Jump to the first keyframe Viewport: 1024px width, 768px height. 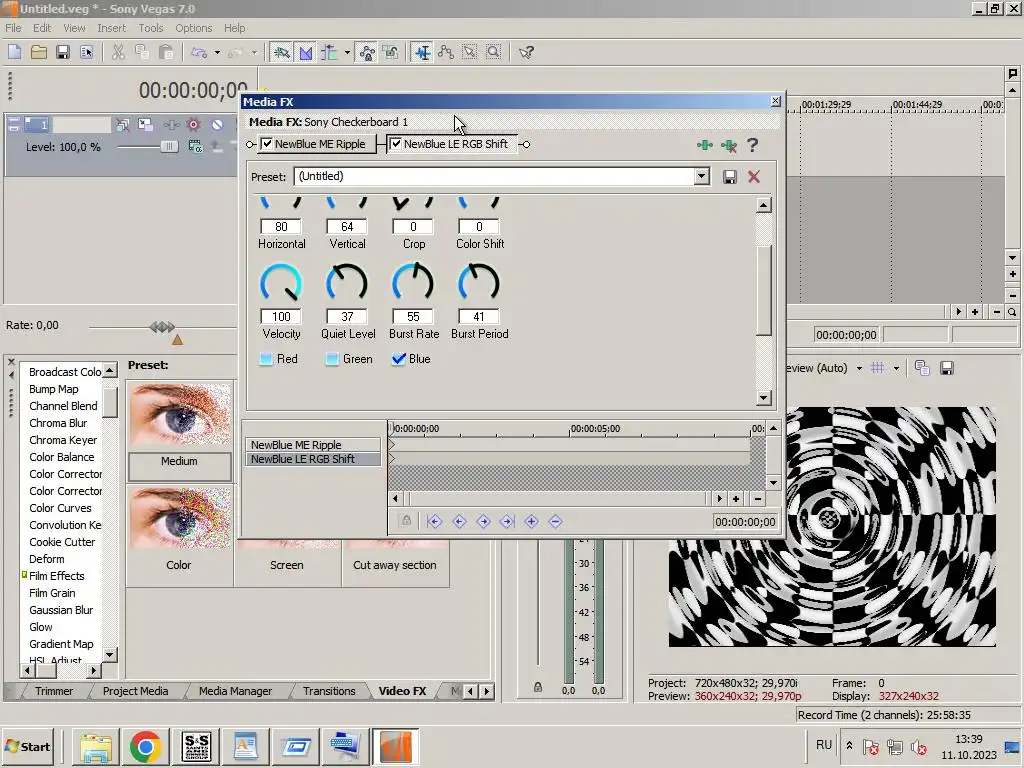coord(435,521)
